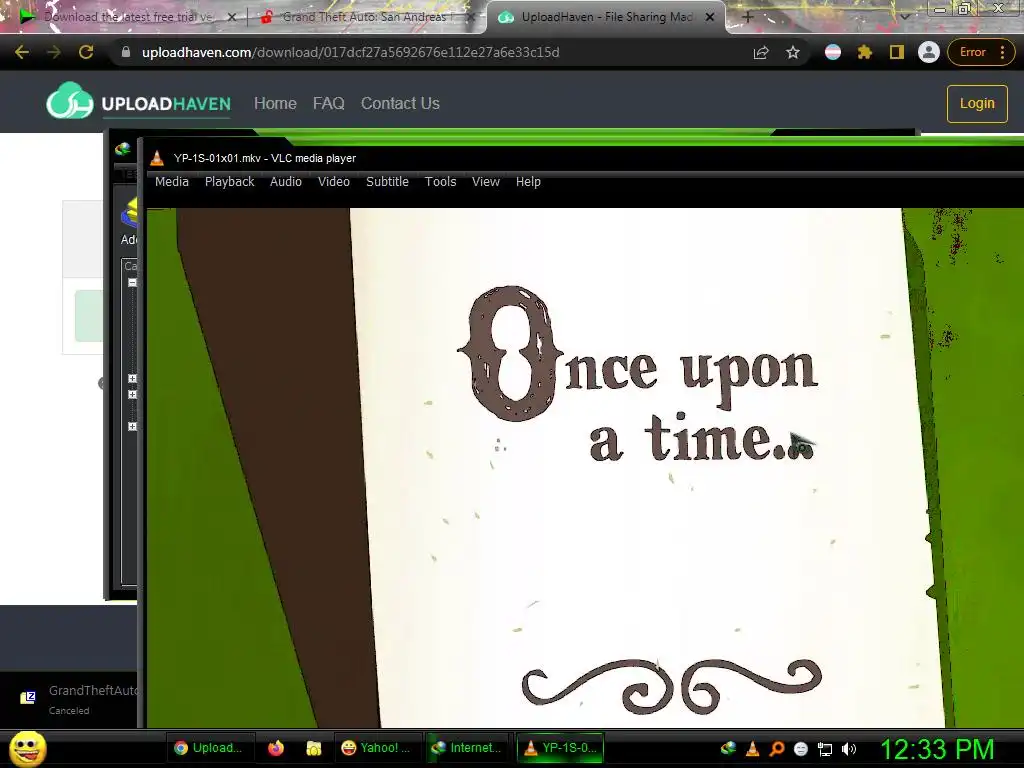Viewport: 1024px width, 768px height.
Task: Open VLC's Video menu
Action: point(334,182)
